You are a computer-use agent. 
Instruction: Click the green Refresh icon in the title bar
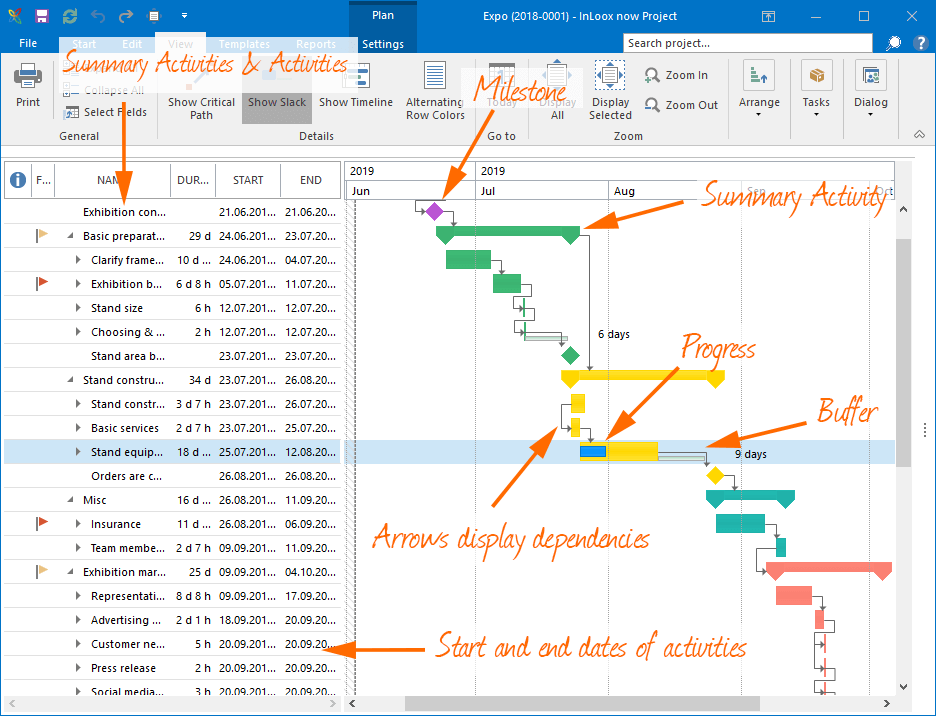click(x=70, y=16)
